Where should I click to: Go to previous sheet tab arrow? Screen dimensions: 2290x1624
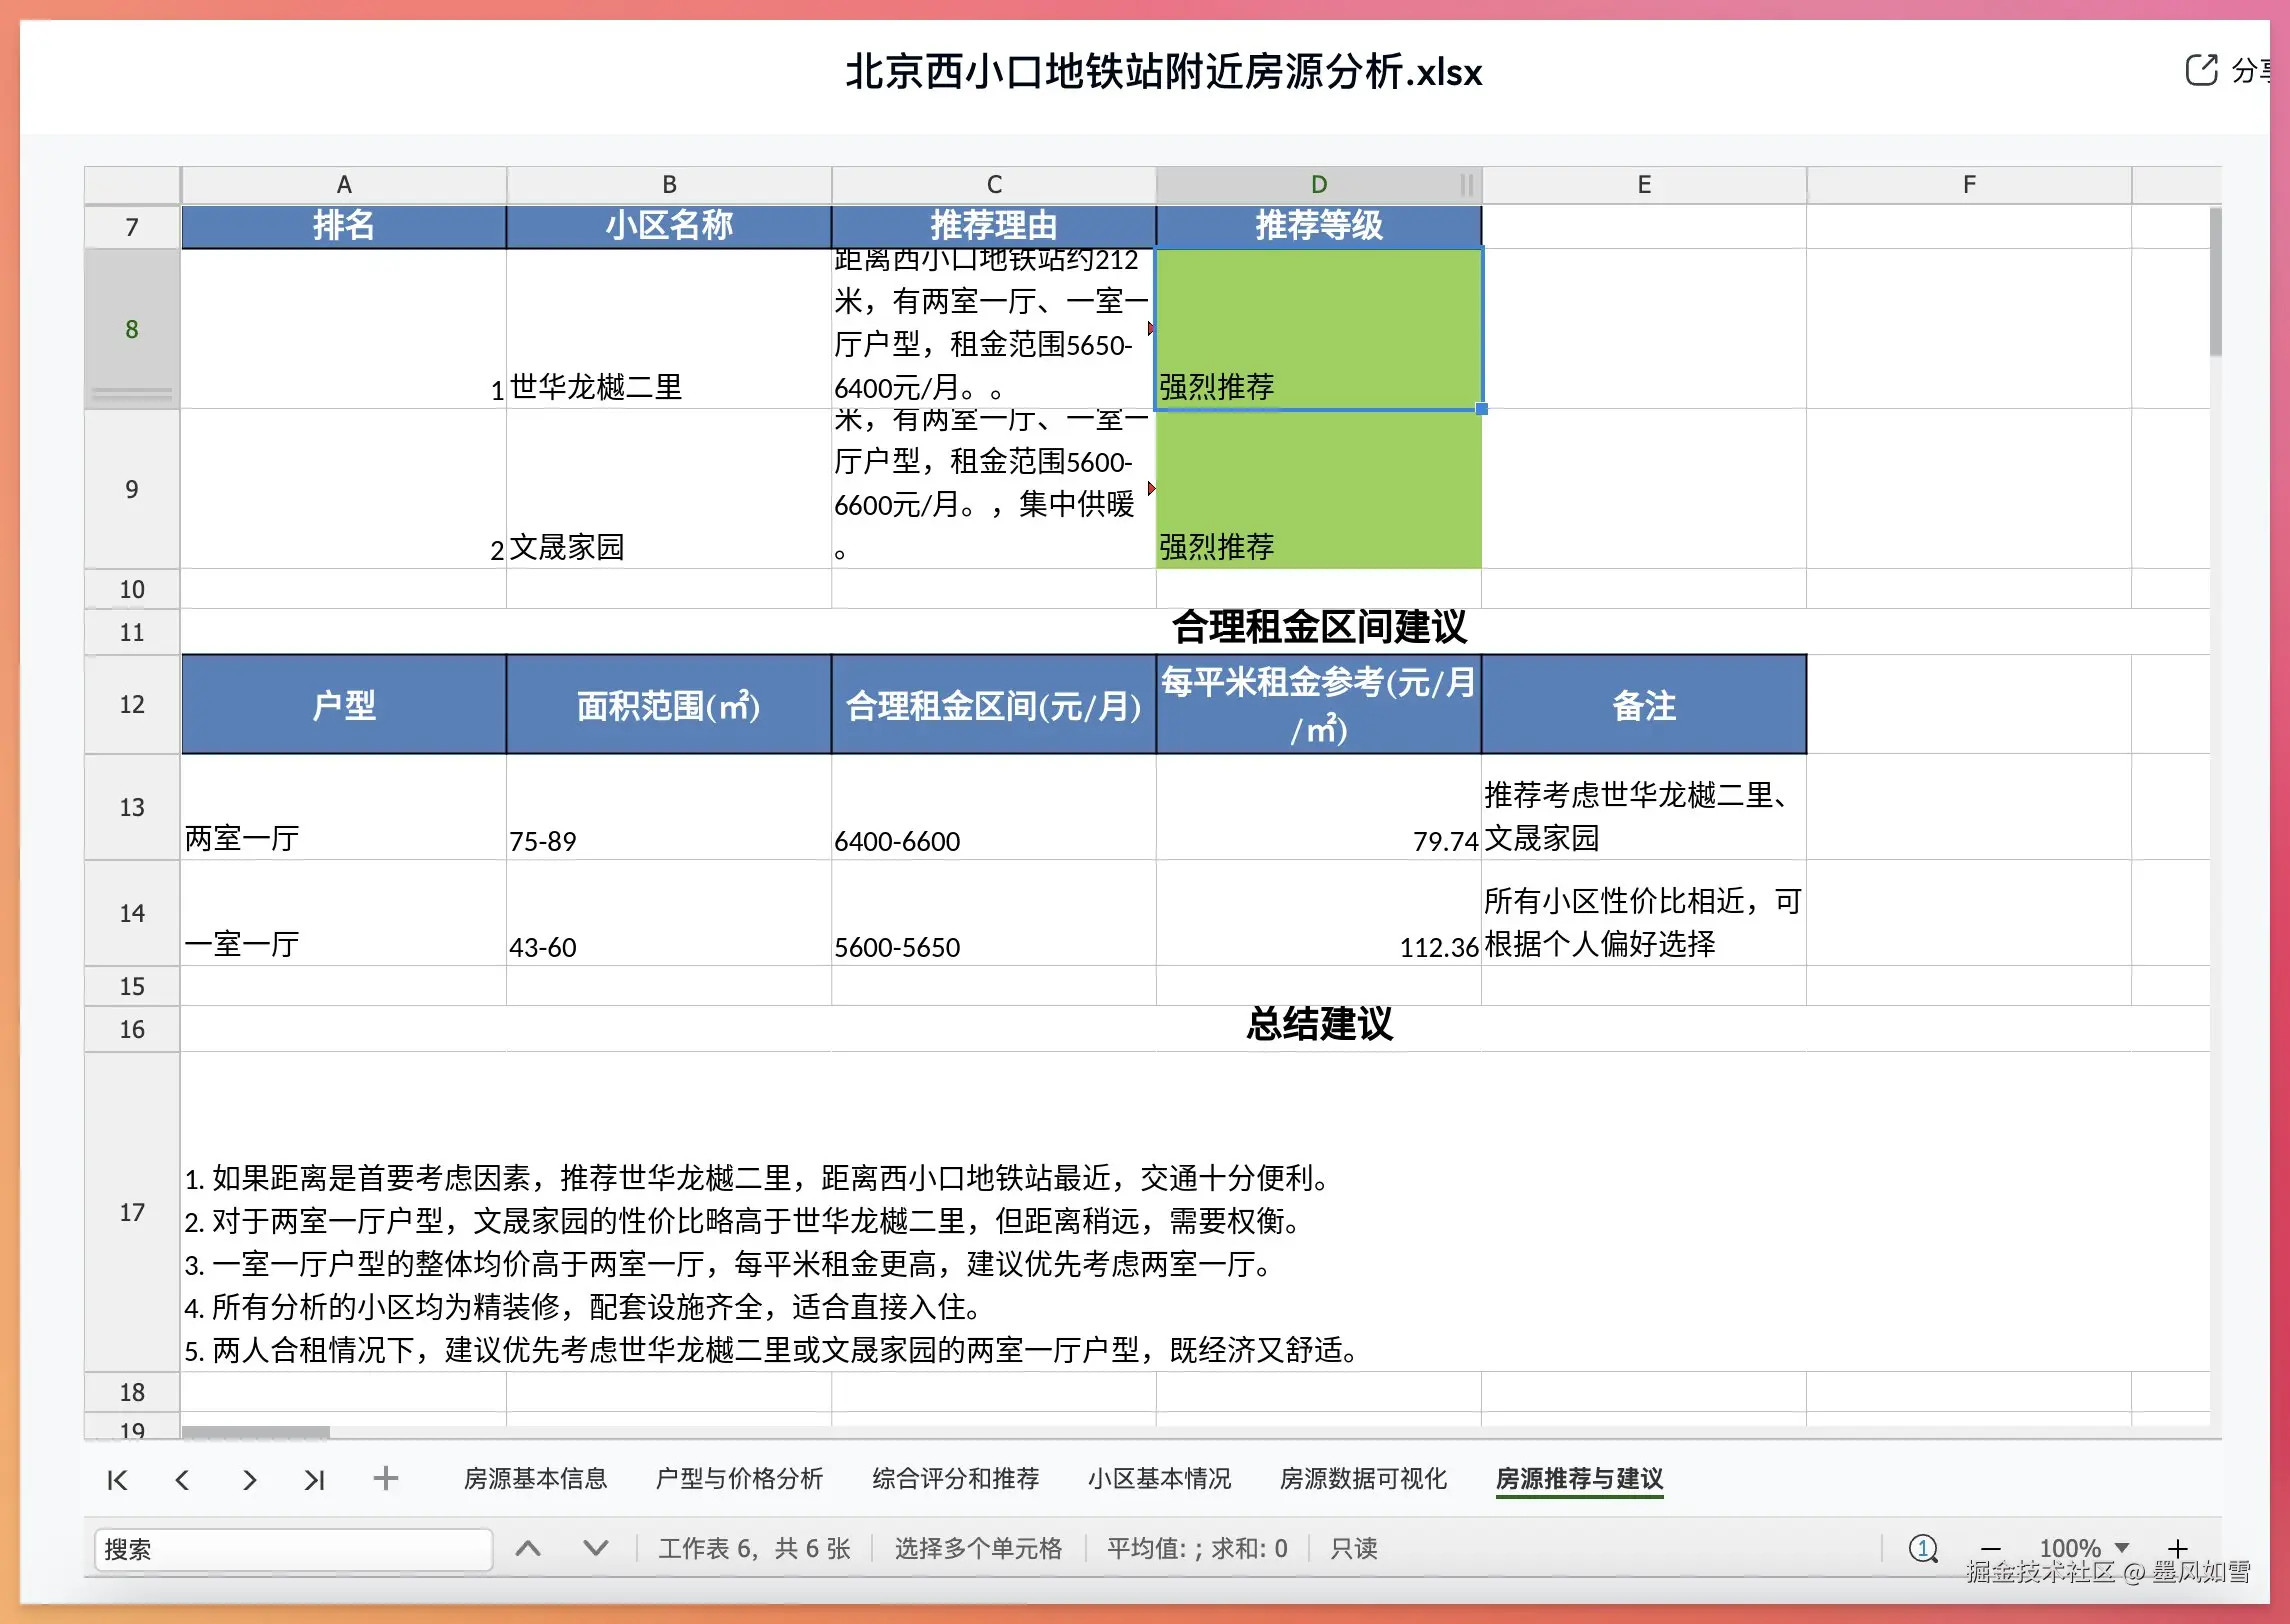tap(182, 1480)
